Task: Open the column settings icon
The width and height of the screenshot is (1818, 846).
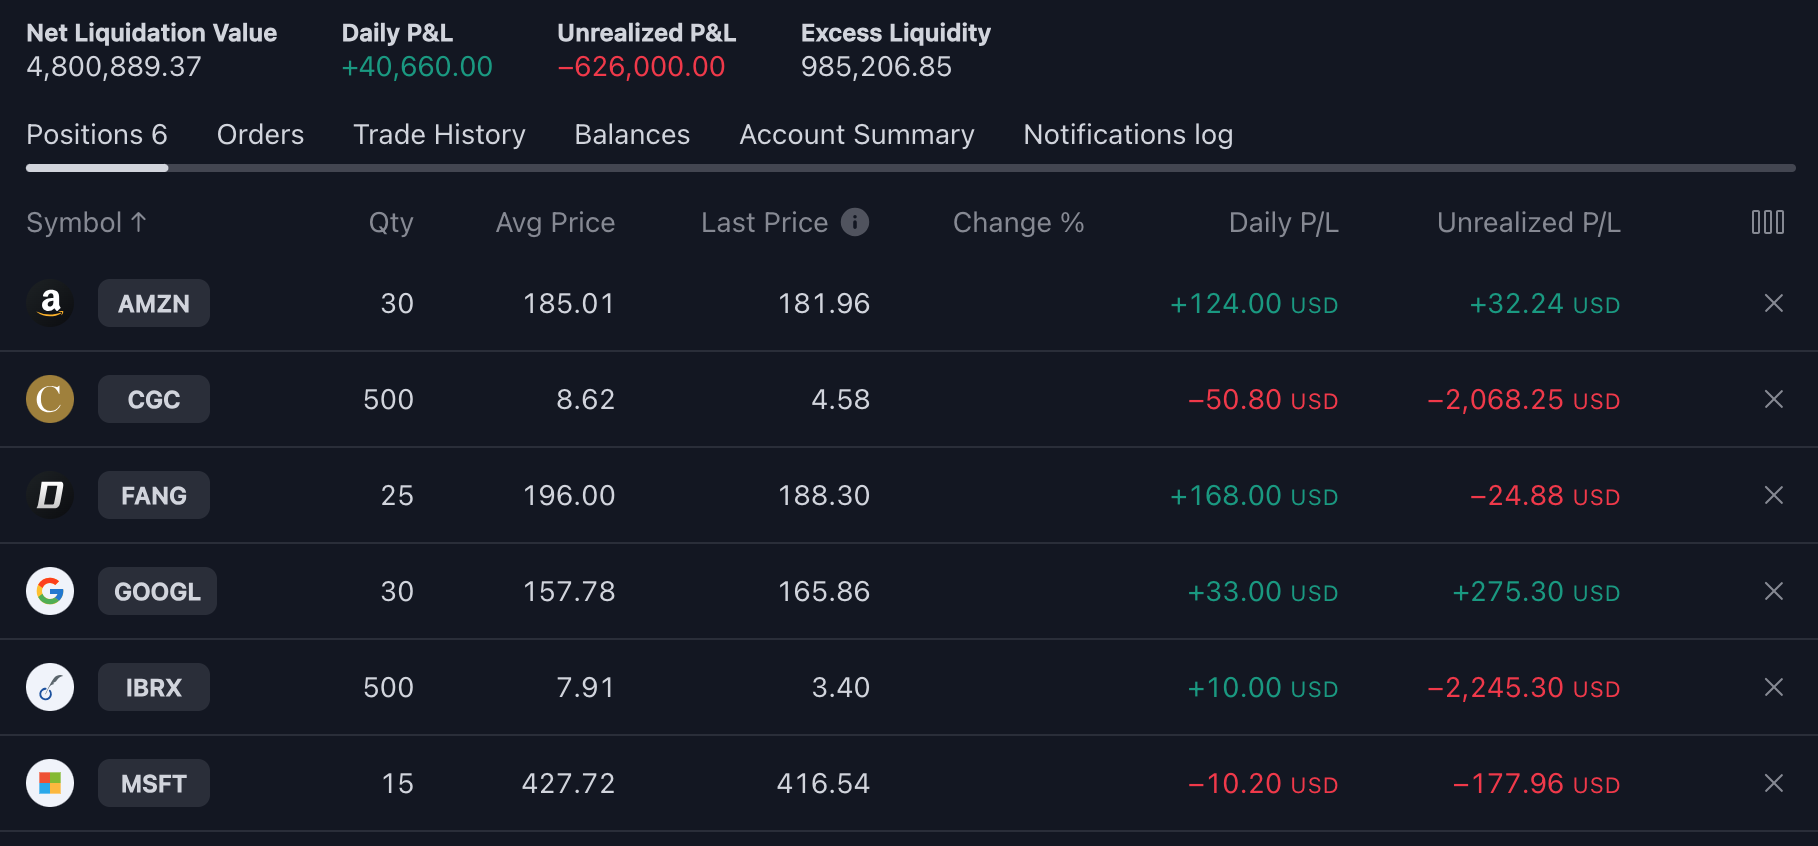Action: 1767,222
